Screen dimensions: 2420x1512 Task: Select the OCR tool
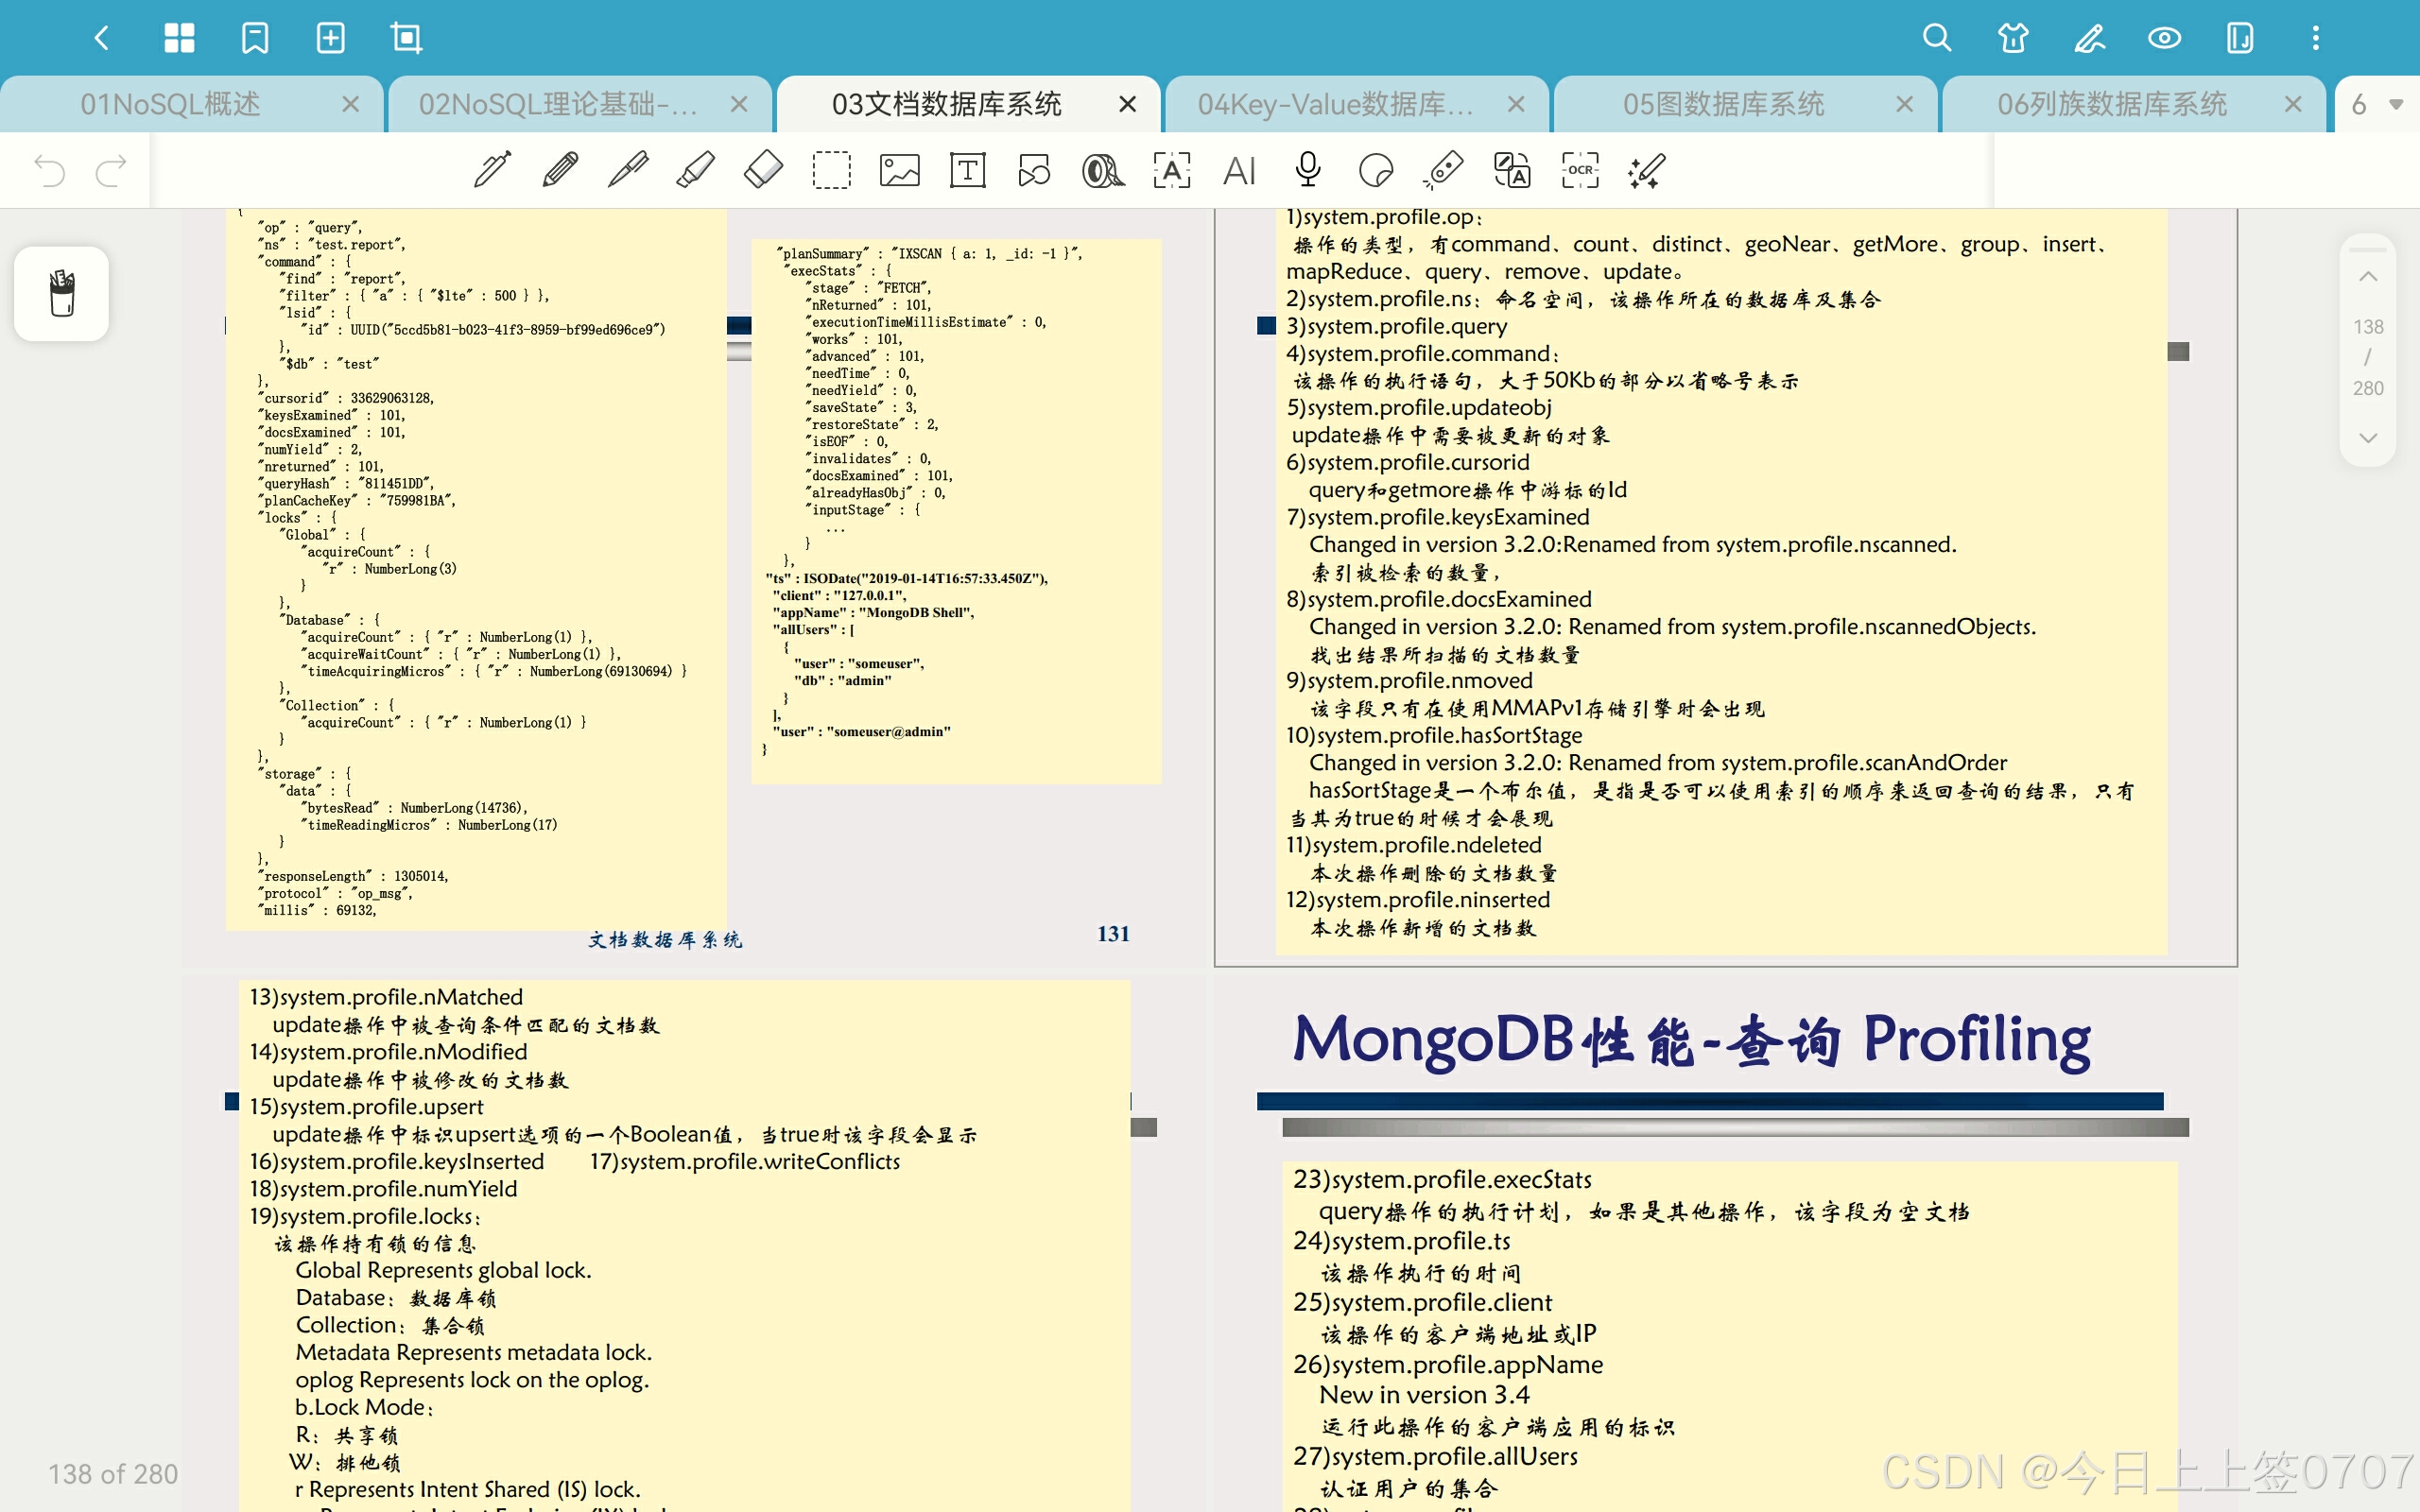tap(1580, 170)
